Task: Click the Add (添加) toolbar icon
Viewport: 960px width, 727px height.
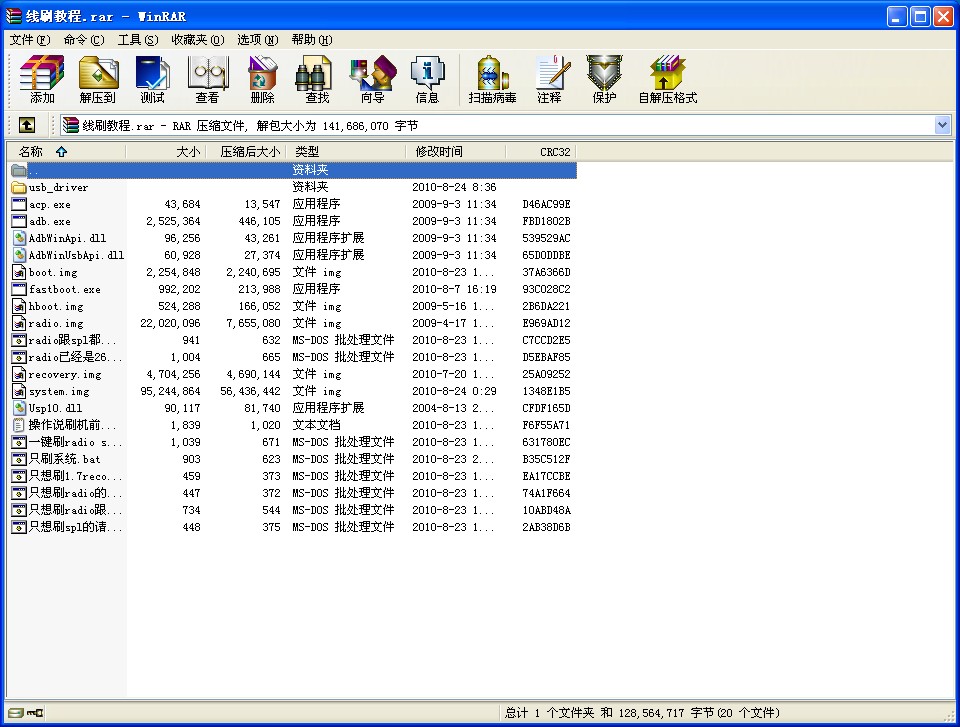Action: [x=42, y=80]
